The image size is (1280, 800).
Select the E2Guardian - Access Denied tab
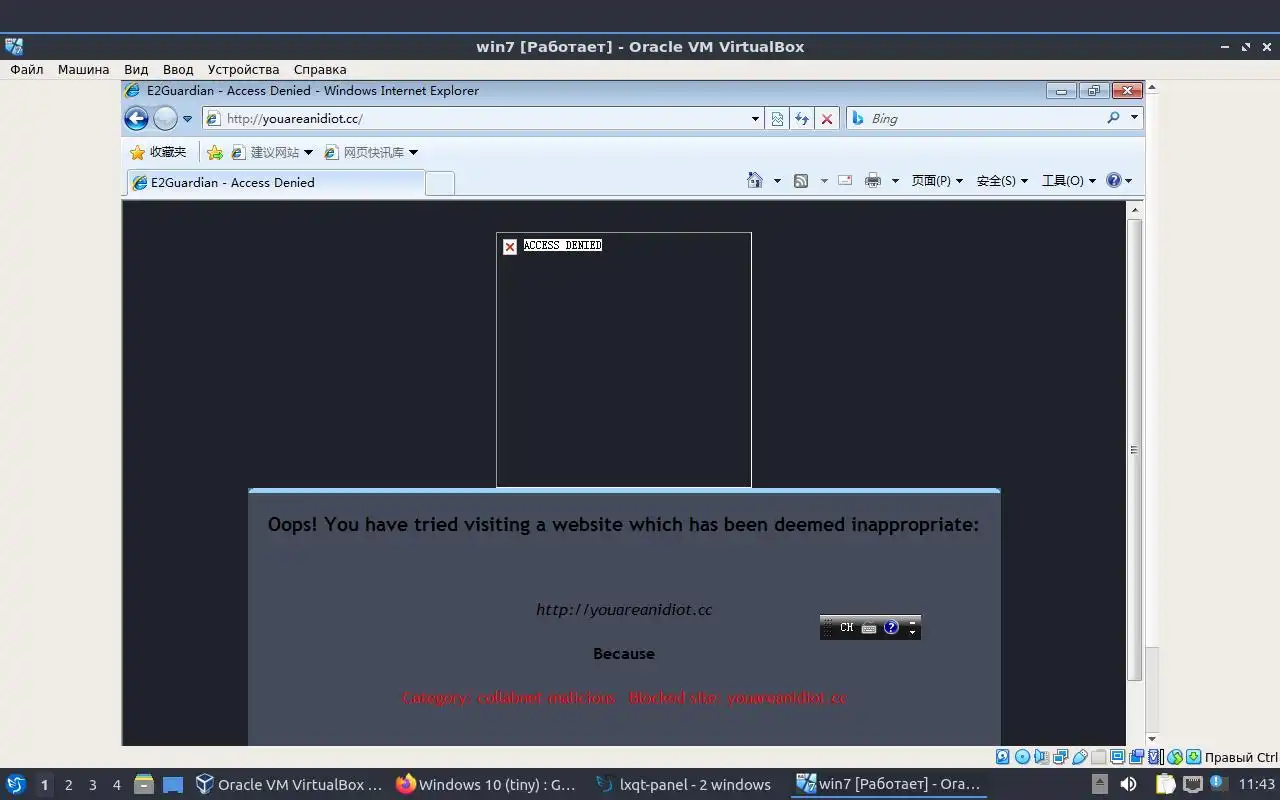point(275,182)
